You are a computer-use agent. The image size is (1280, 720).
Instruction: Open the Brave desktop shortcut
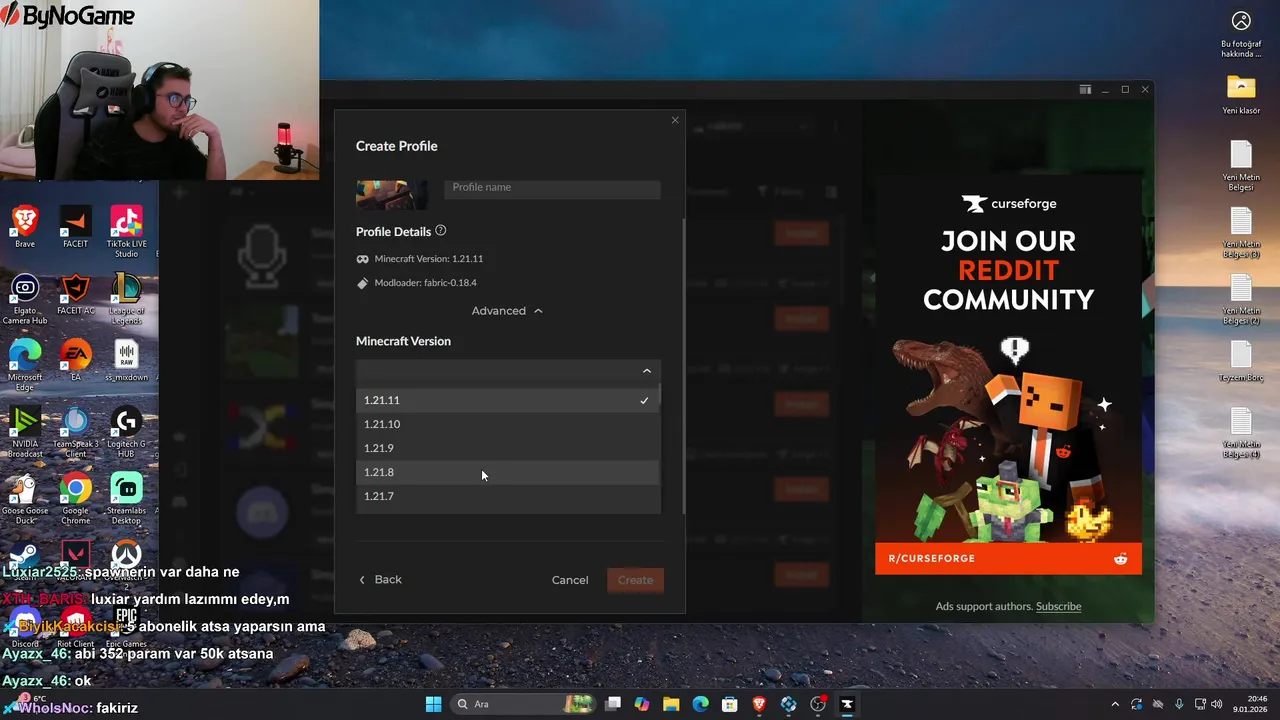coord(25,227)
